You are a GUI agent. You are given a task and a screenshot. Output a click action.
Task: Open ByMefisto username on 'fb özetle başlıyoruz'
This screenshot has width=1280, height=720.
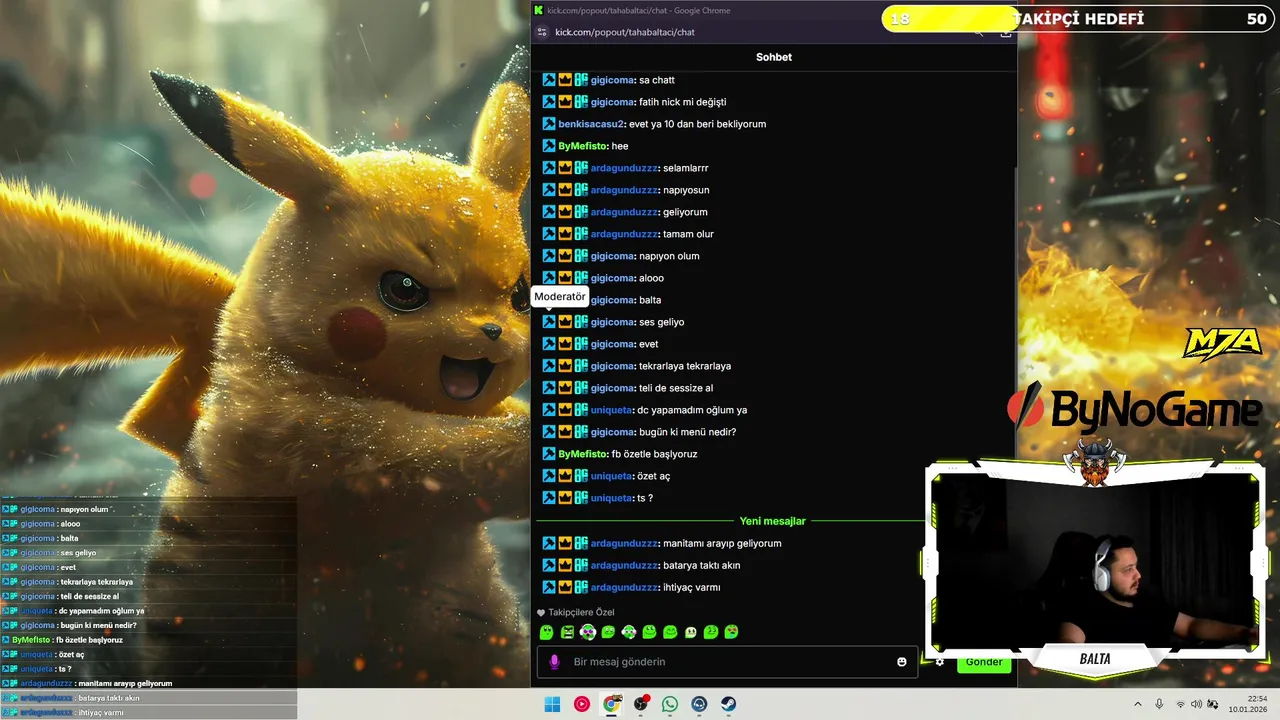click(x=582, y=454)
